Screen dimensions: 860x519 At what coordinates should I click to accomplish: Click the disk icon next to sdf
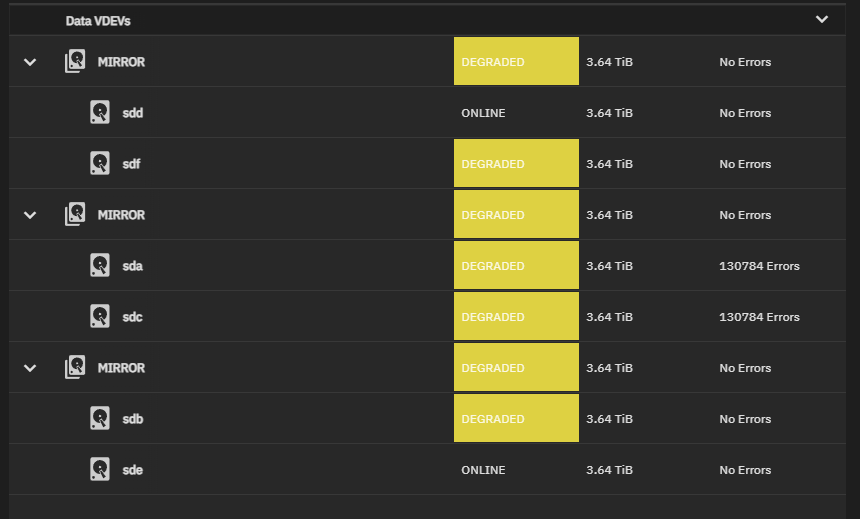pyautogui.click(x=100, y=163)
